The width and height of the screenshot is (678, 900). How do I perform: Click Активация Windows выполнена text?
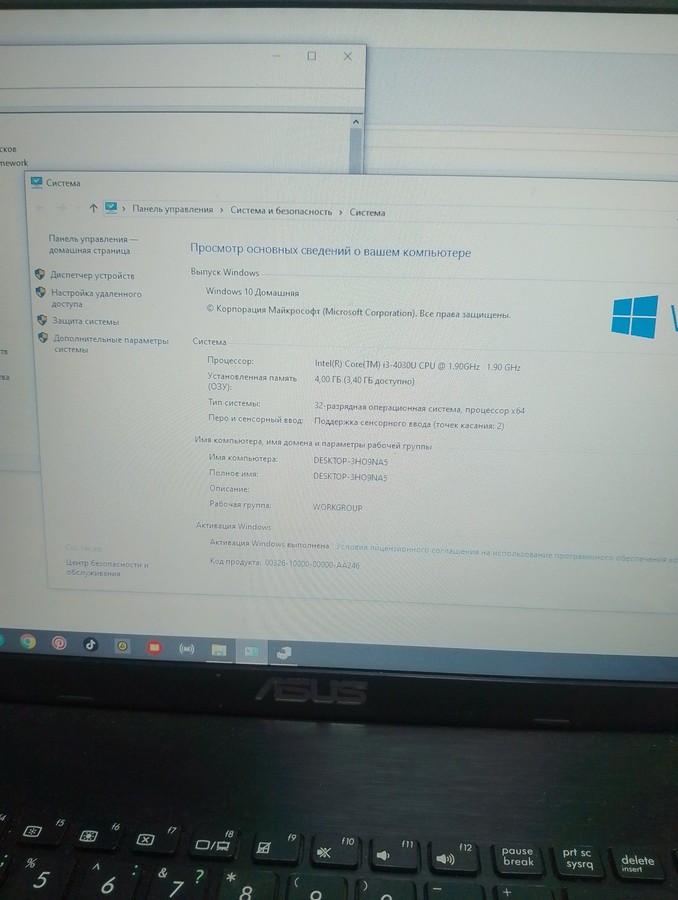269,544
